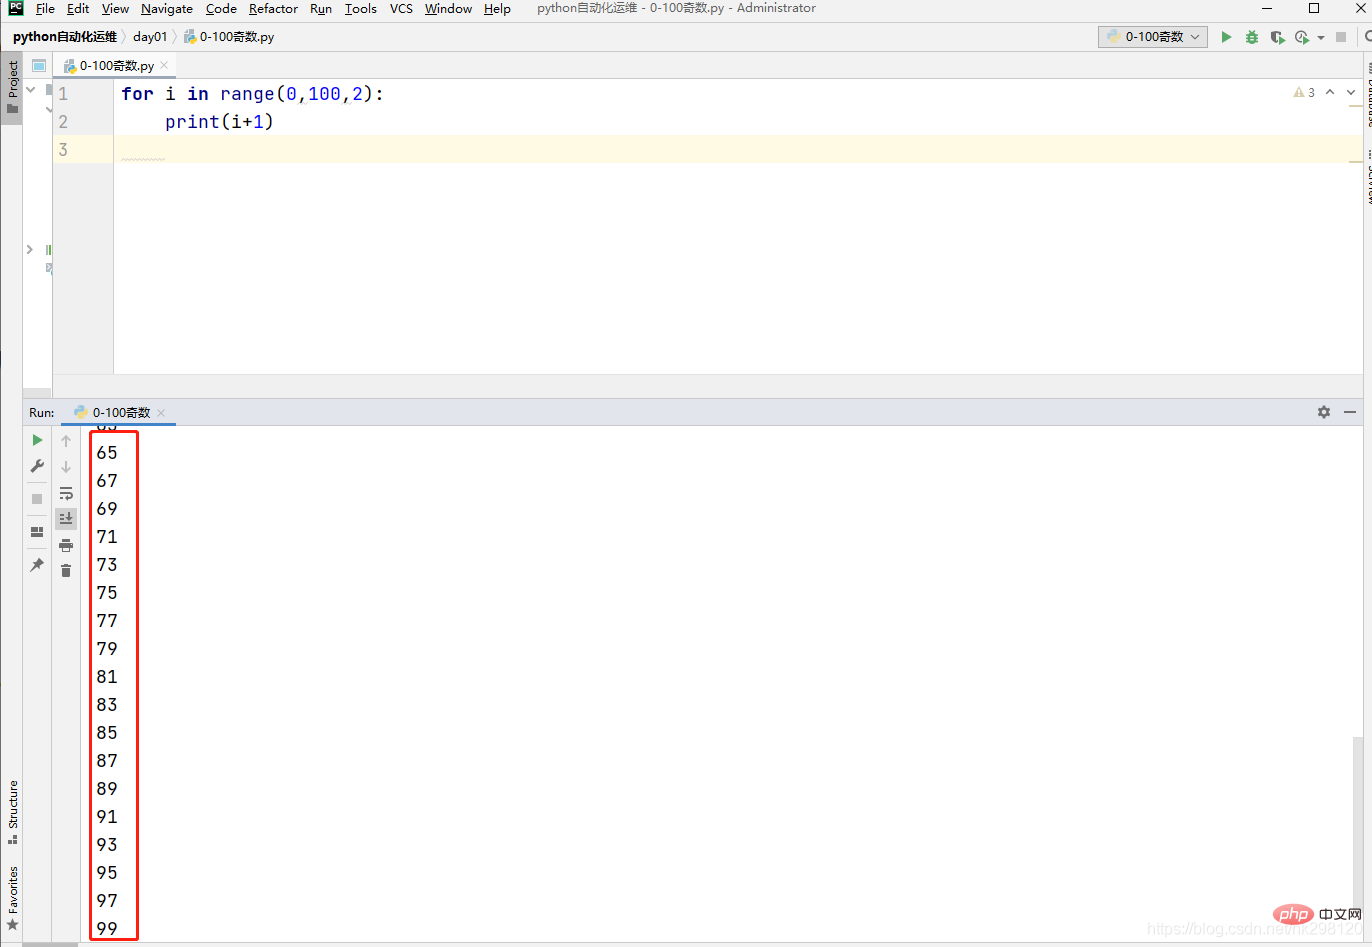
Task: Toggle soft-wrap in the console
Action: point(66,493)
